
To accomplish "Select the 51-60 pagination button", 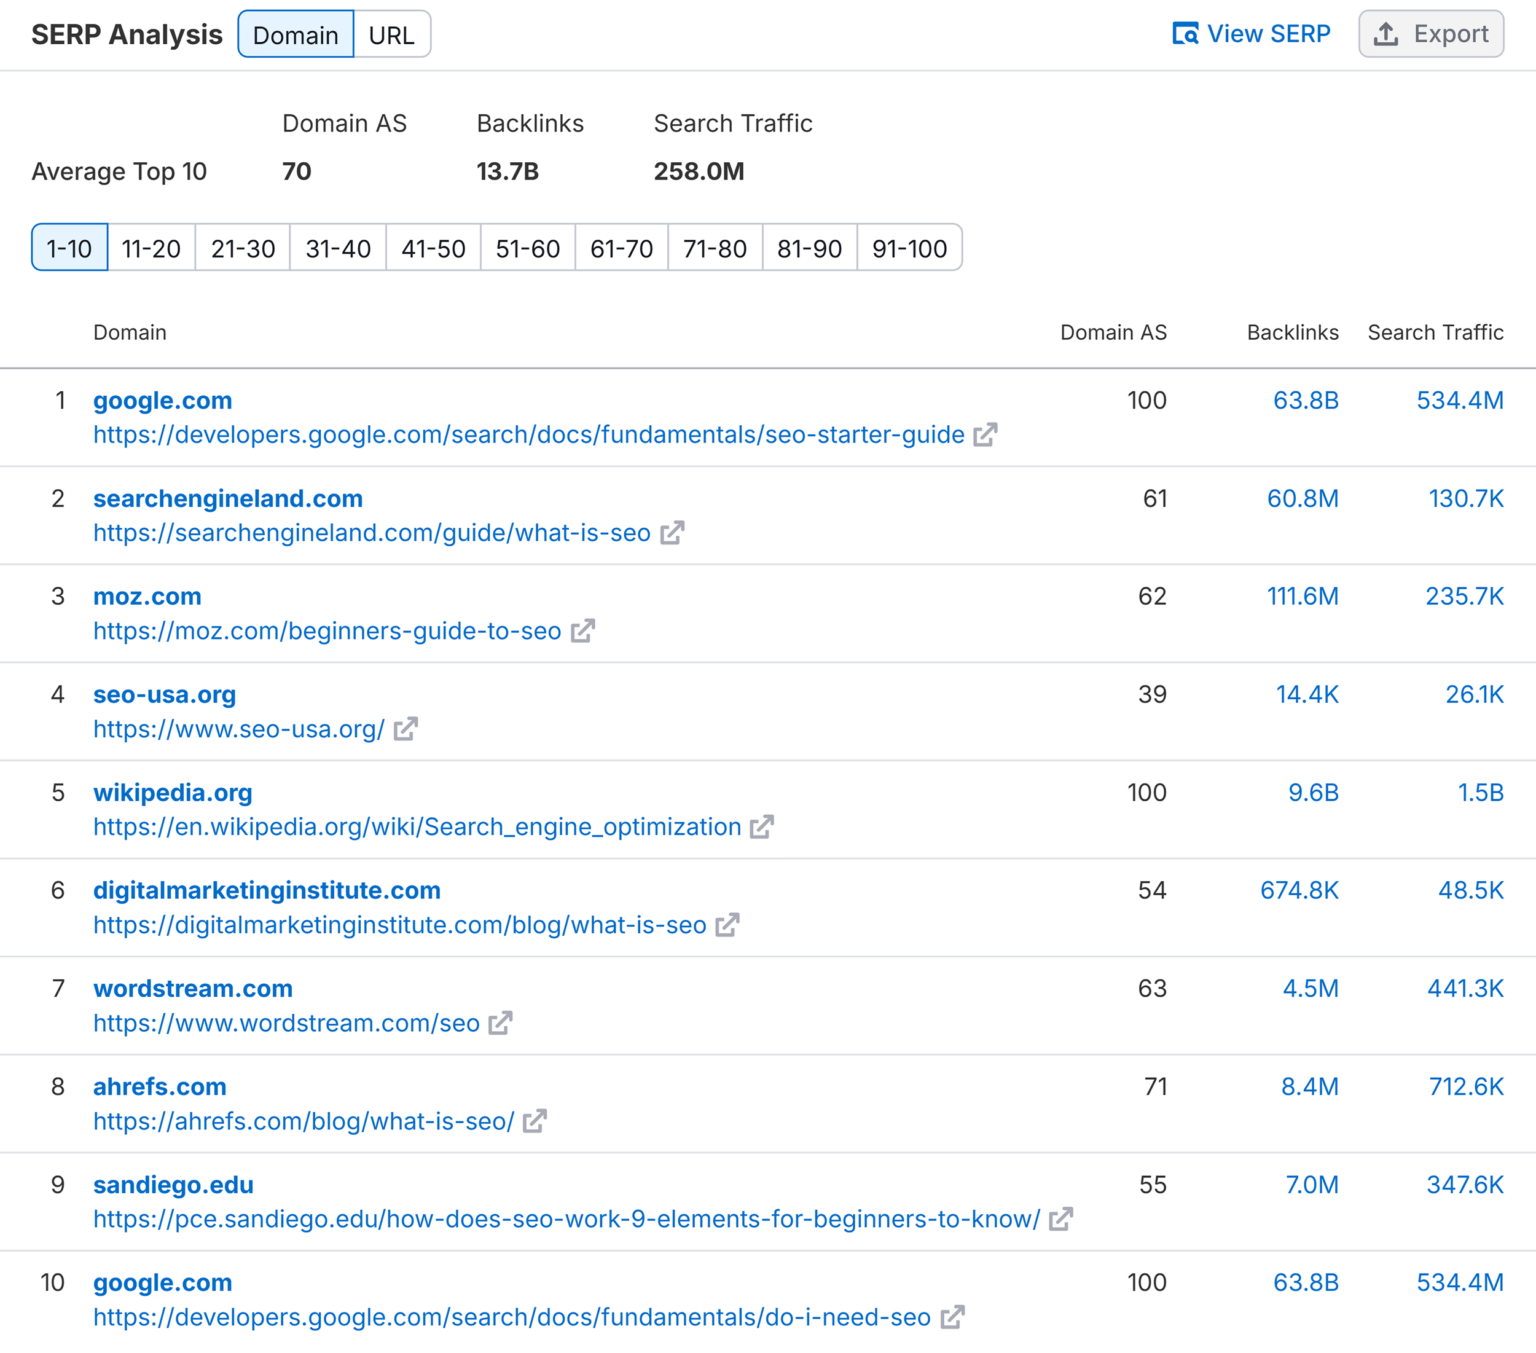I will [527, 247].
